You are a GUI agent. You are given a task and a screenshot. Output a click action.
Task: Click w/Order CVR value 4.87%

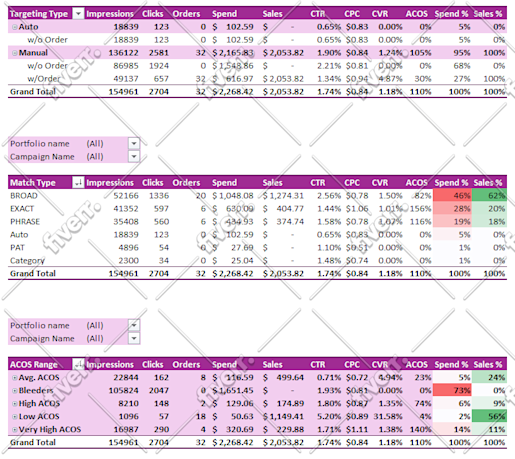390,79
